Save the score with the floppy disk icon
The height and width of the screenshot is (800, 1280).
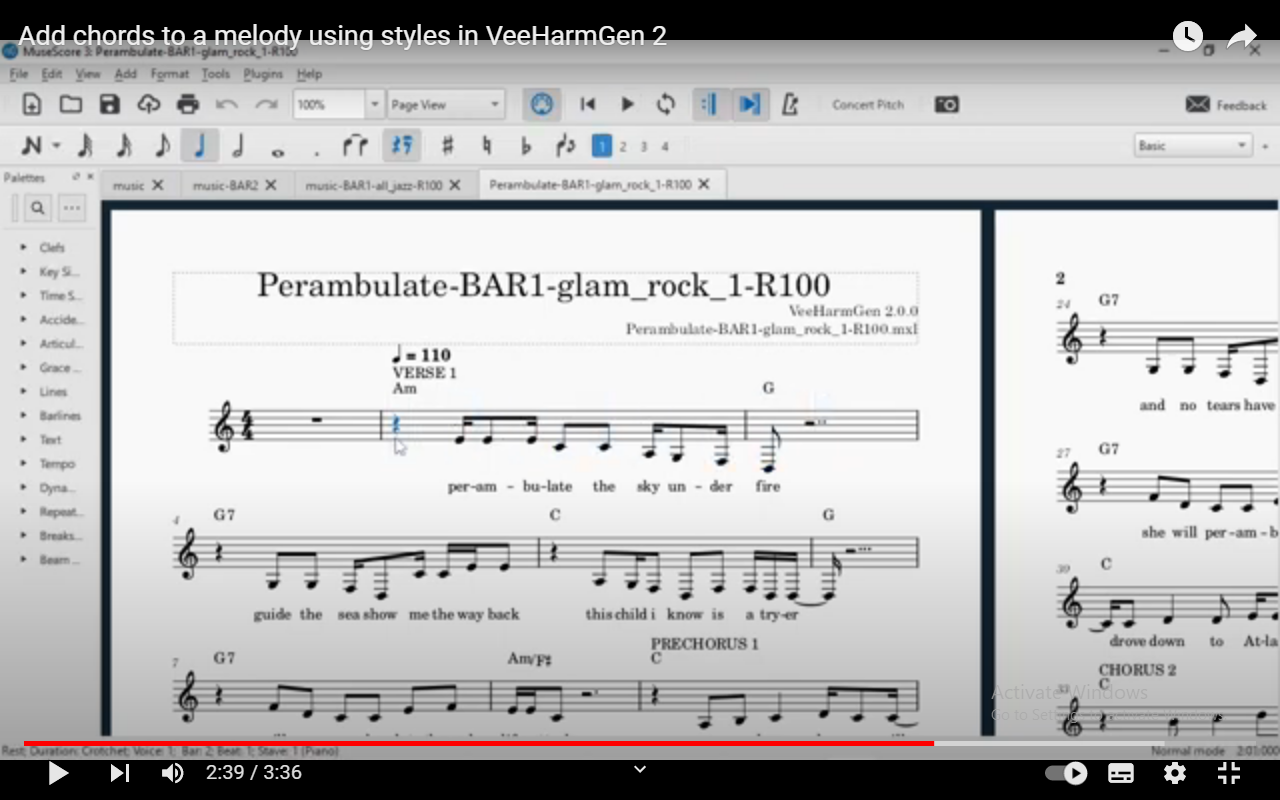click(x=109, y=104)
